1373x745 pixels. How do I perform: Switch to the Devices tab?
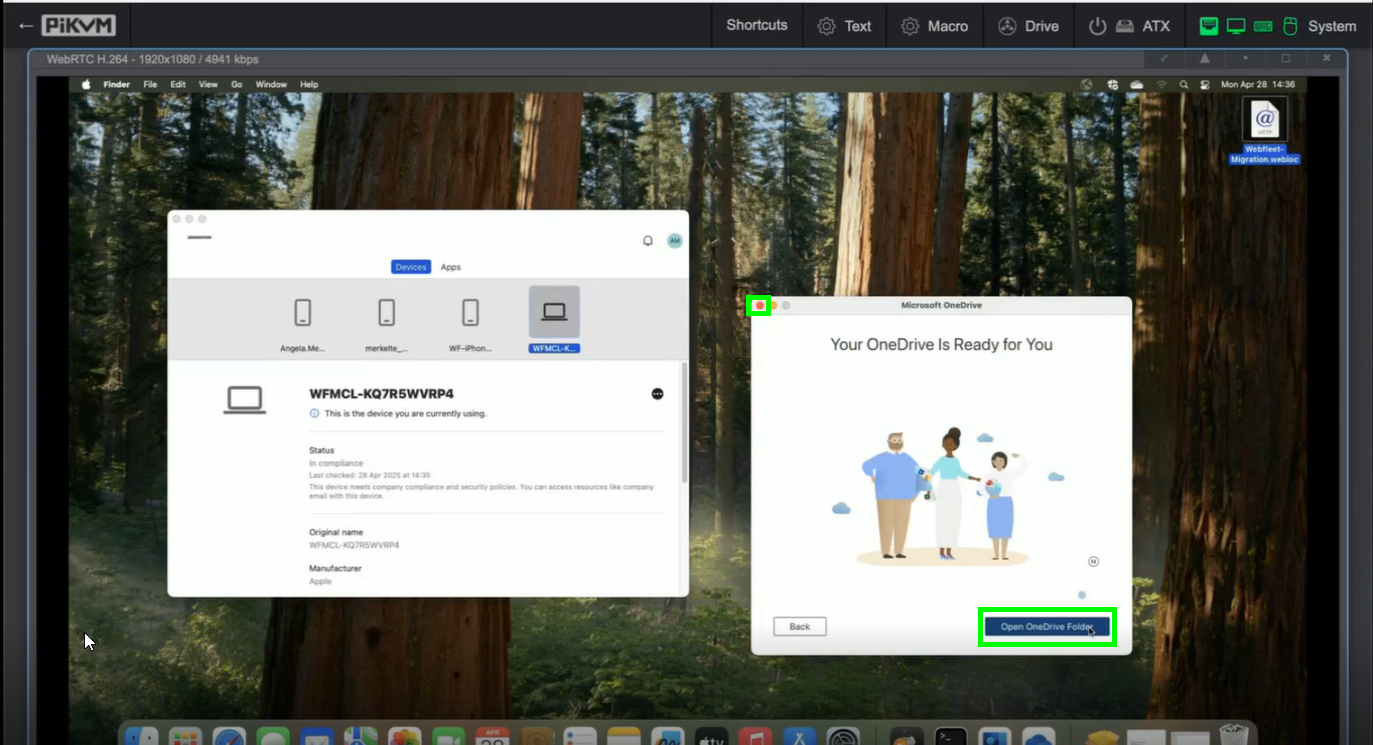pyautogui.click(x=411, y=267)
